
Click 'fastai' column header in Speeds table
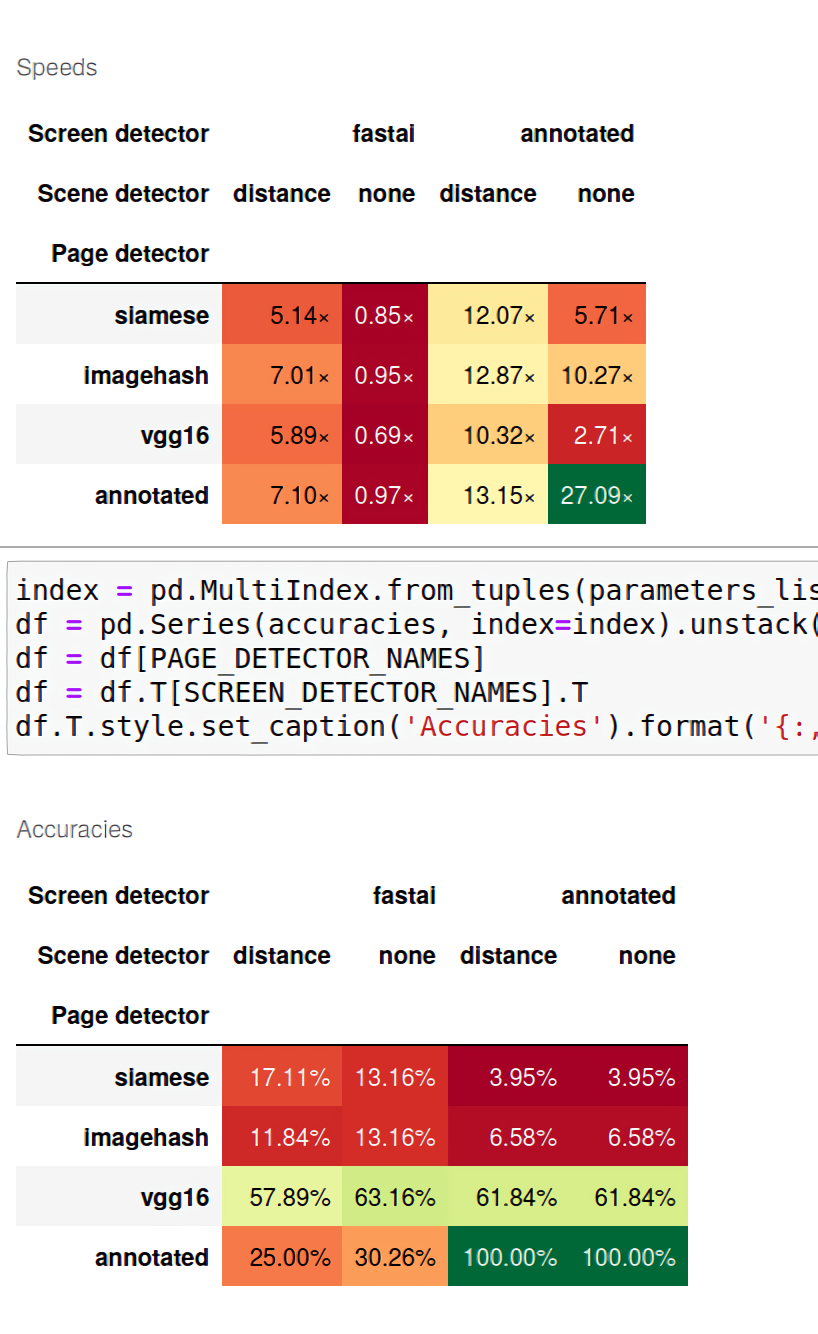tap(383, 134)
